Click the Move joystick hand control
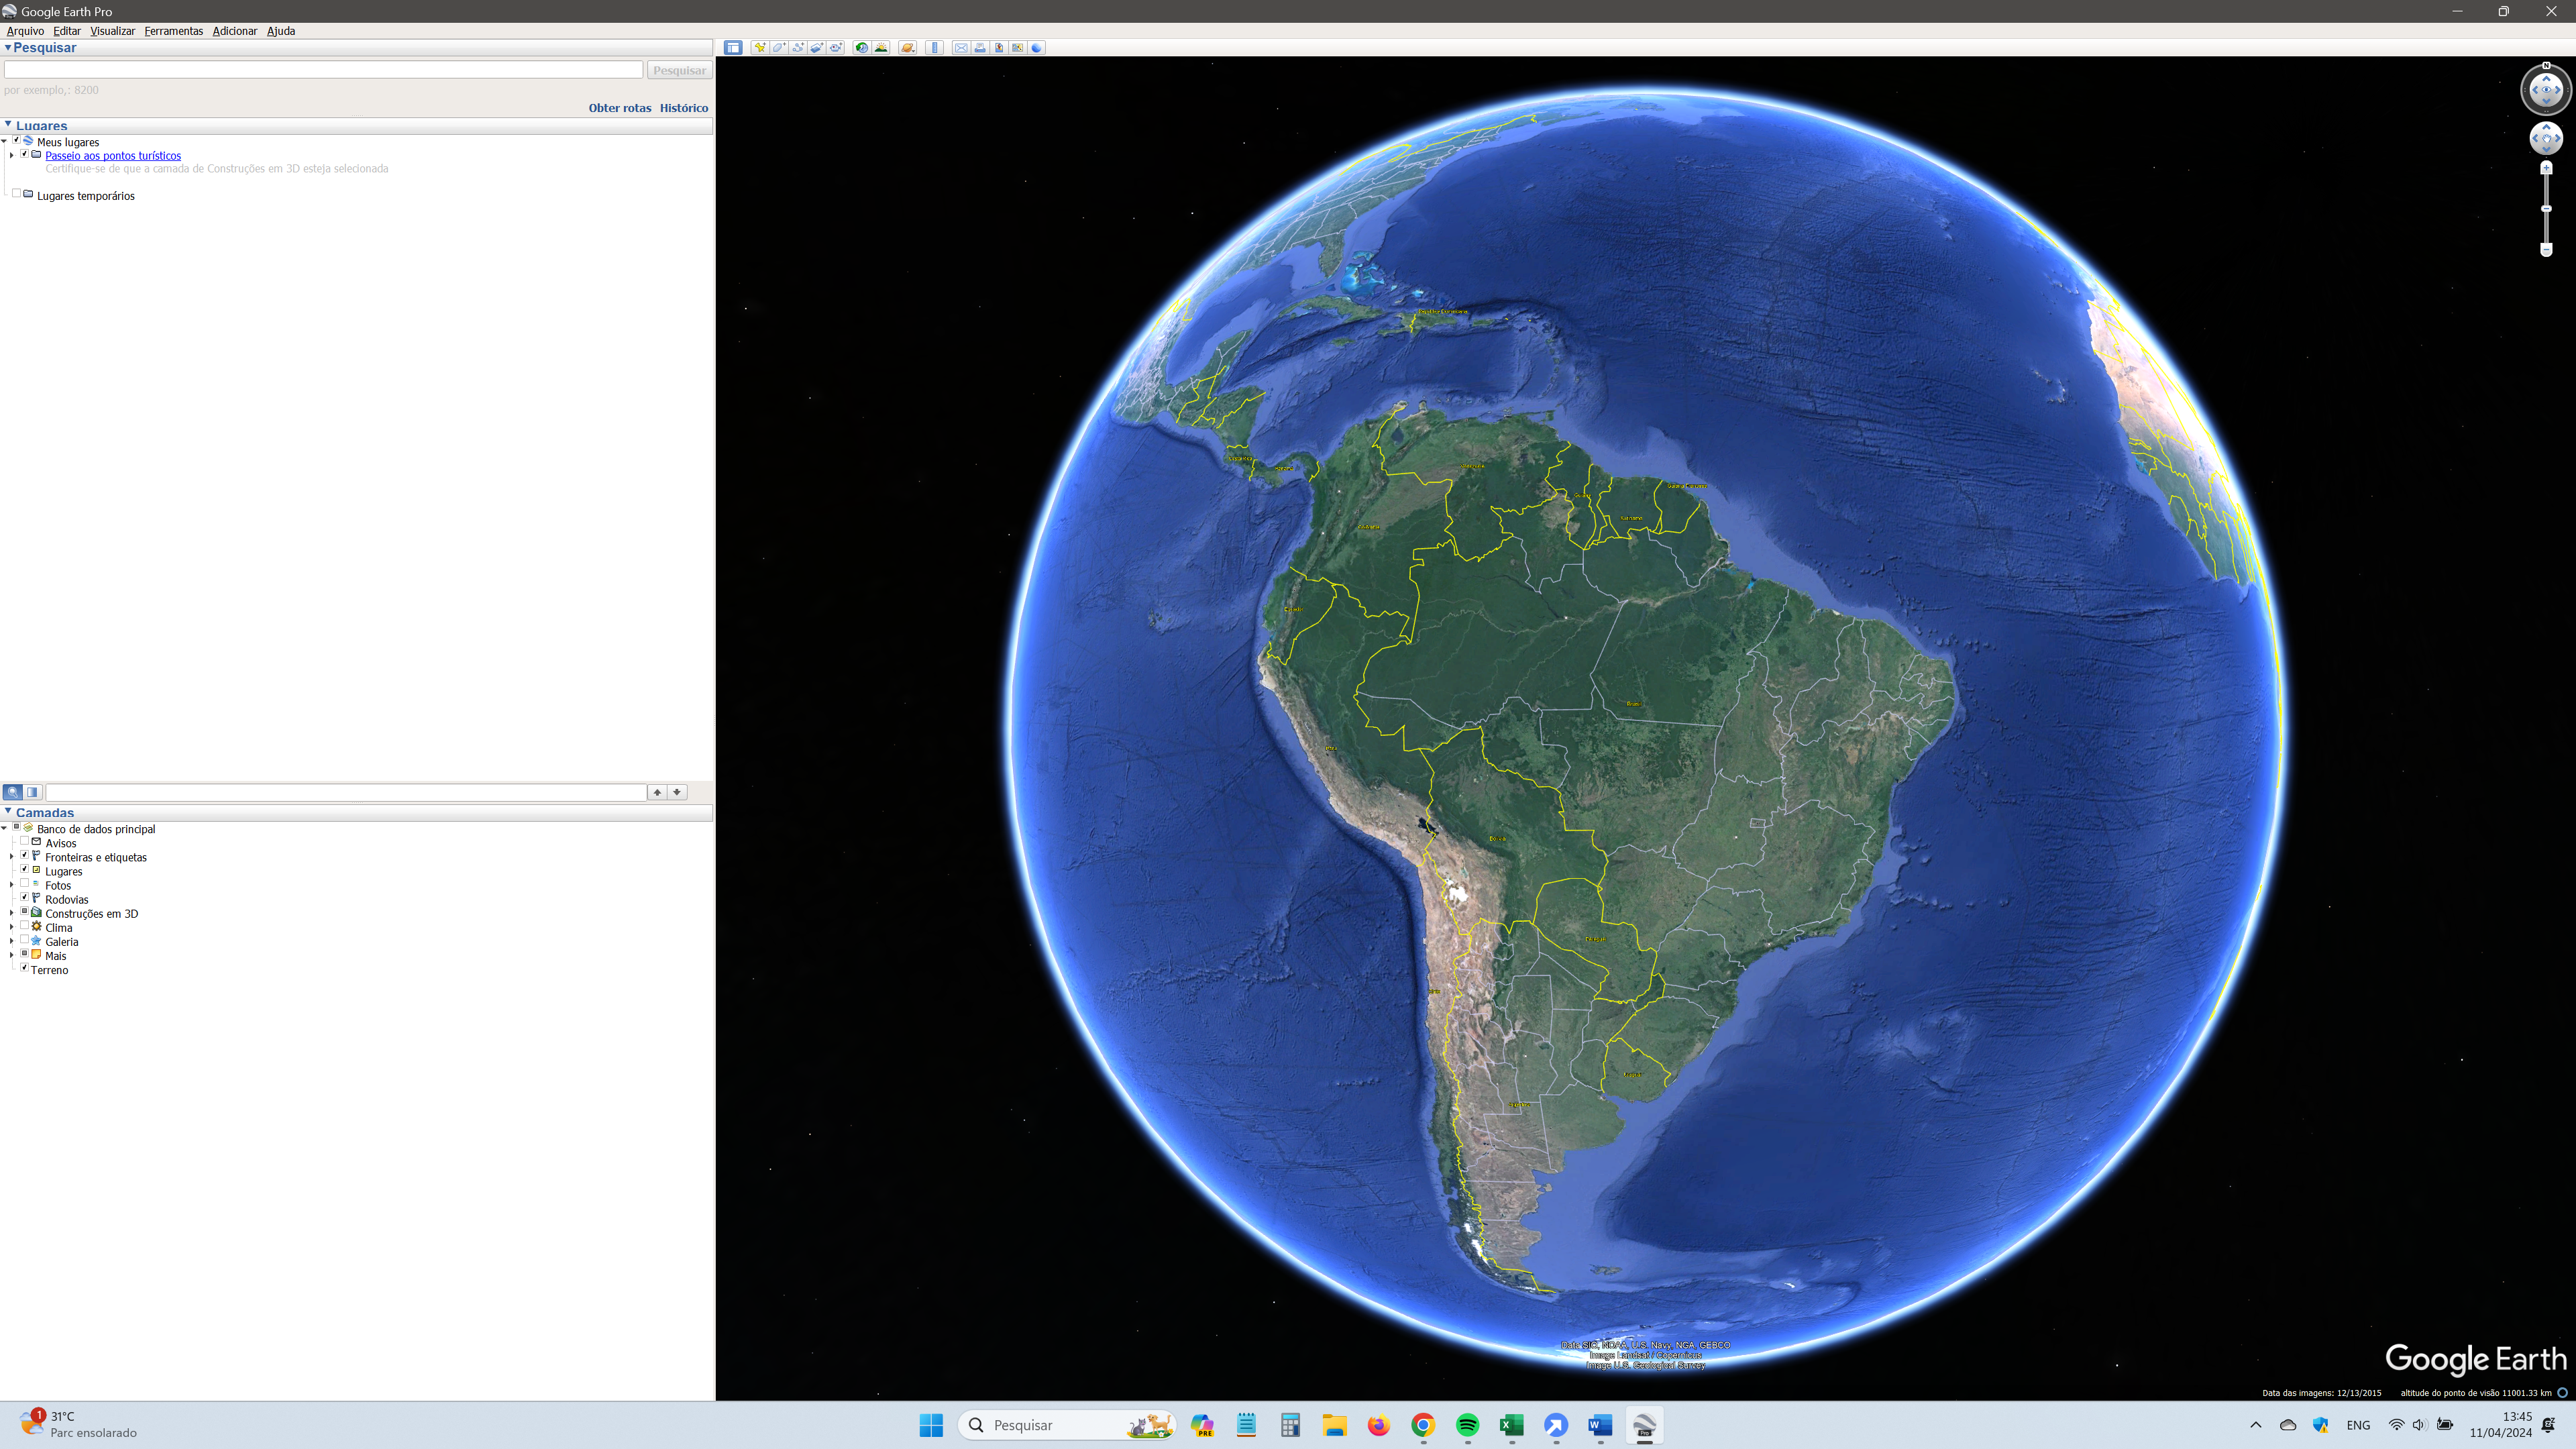Viewport: 2576px width, 1449px height. (2546, 138)
